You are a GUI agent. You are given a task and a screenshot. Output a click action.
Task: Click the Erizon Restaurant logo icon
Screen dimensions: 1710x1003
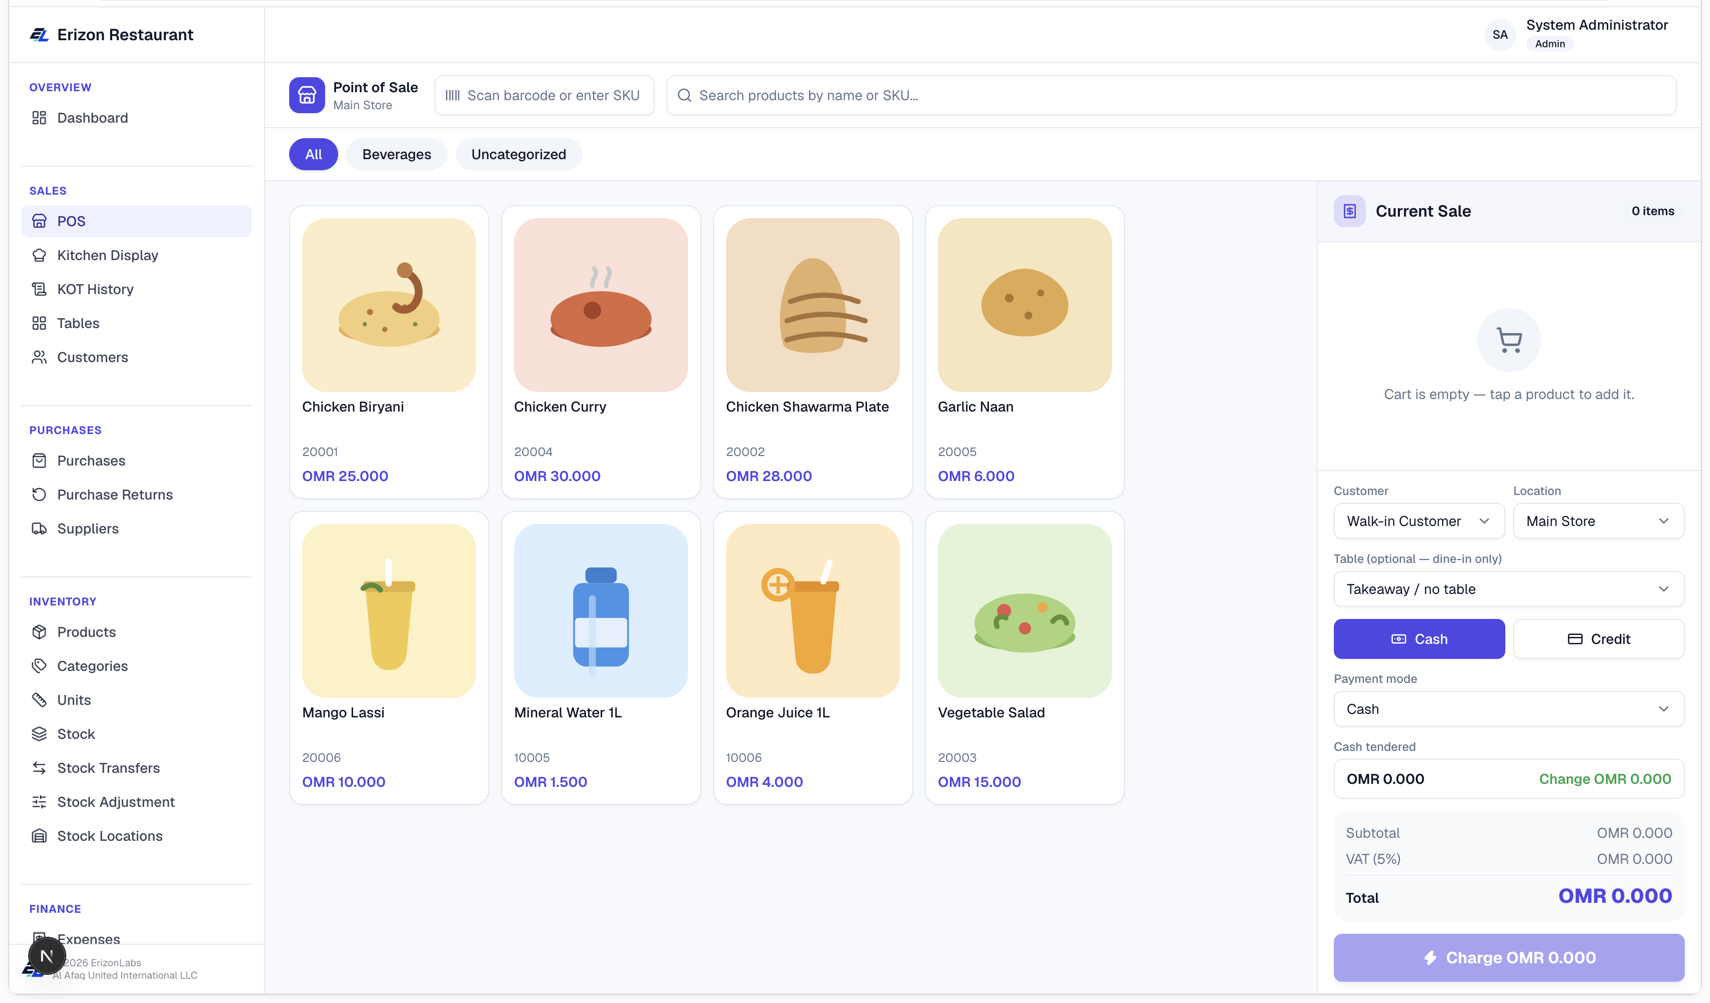click(39, 35)
